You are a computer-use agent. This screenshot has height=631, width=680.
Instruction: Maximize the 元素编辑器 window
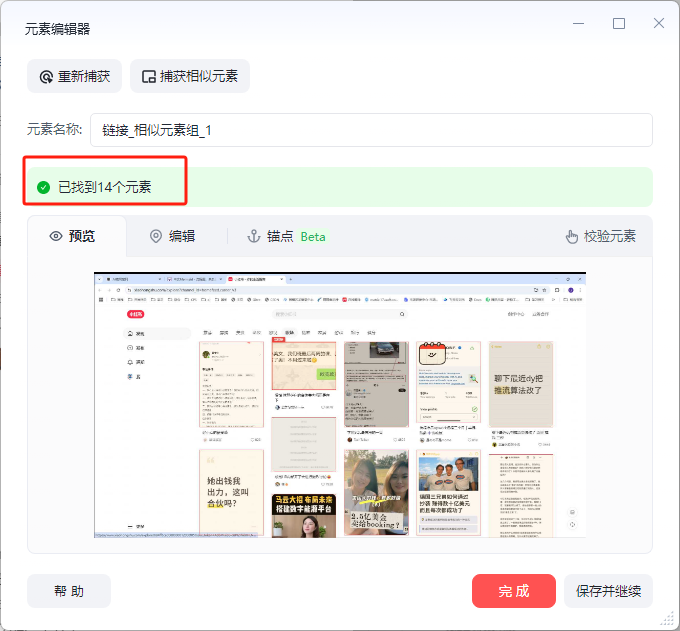point(619,23)
